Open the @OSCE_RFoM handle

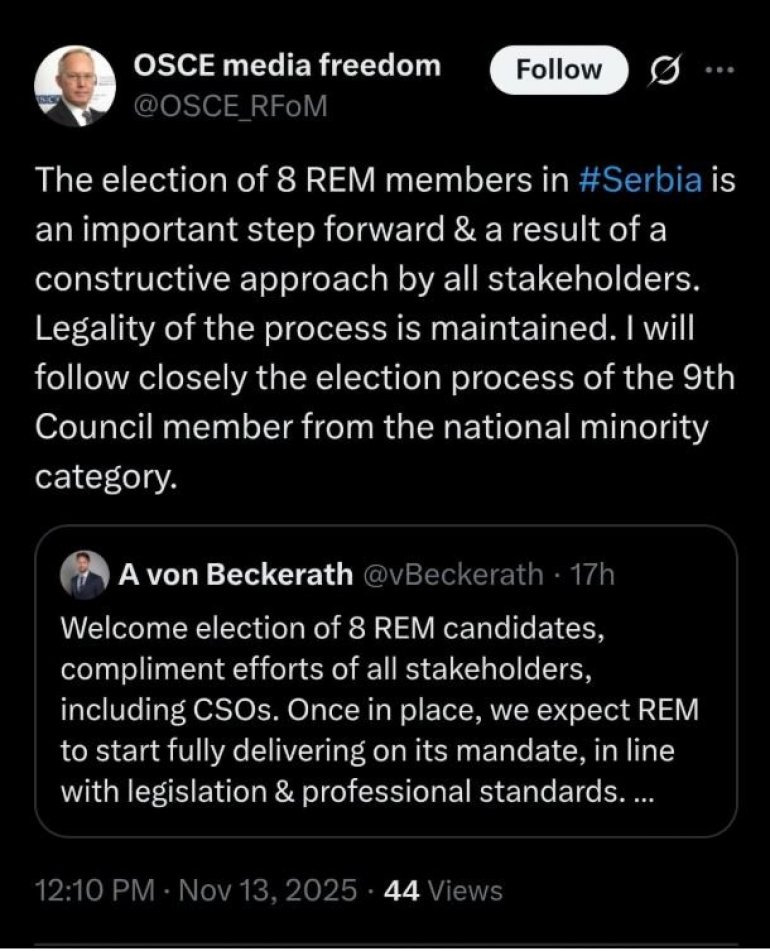[x=230, y=105]
